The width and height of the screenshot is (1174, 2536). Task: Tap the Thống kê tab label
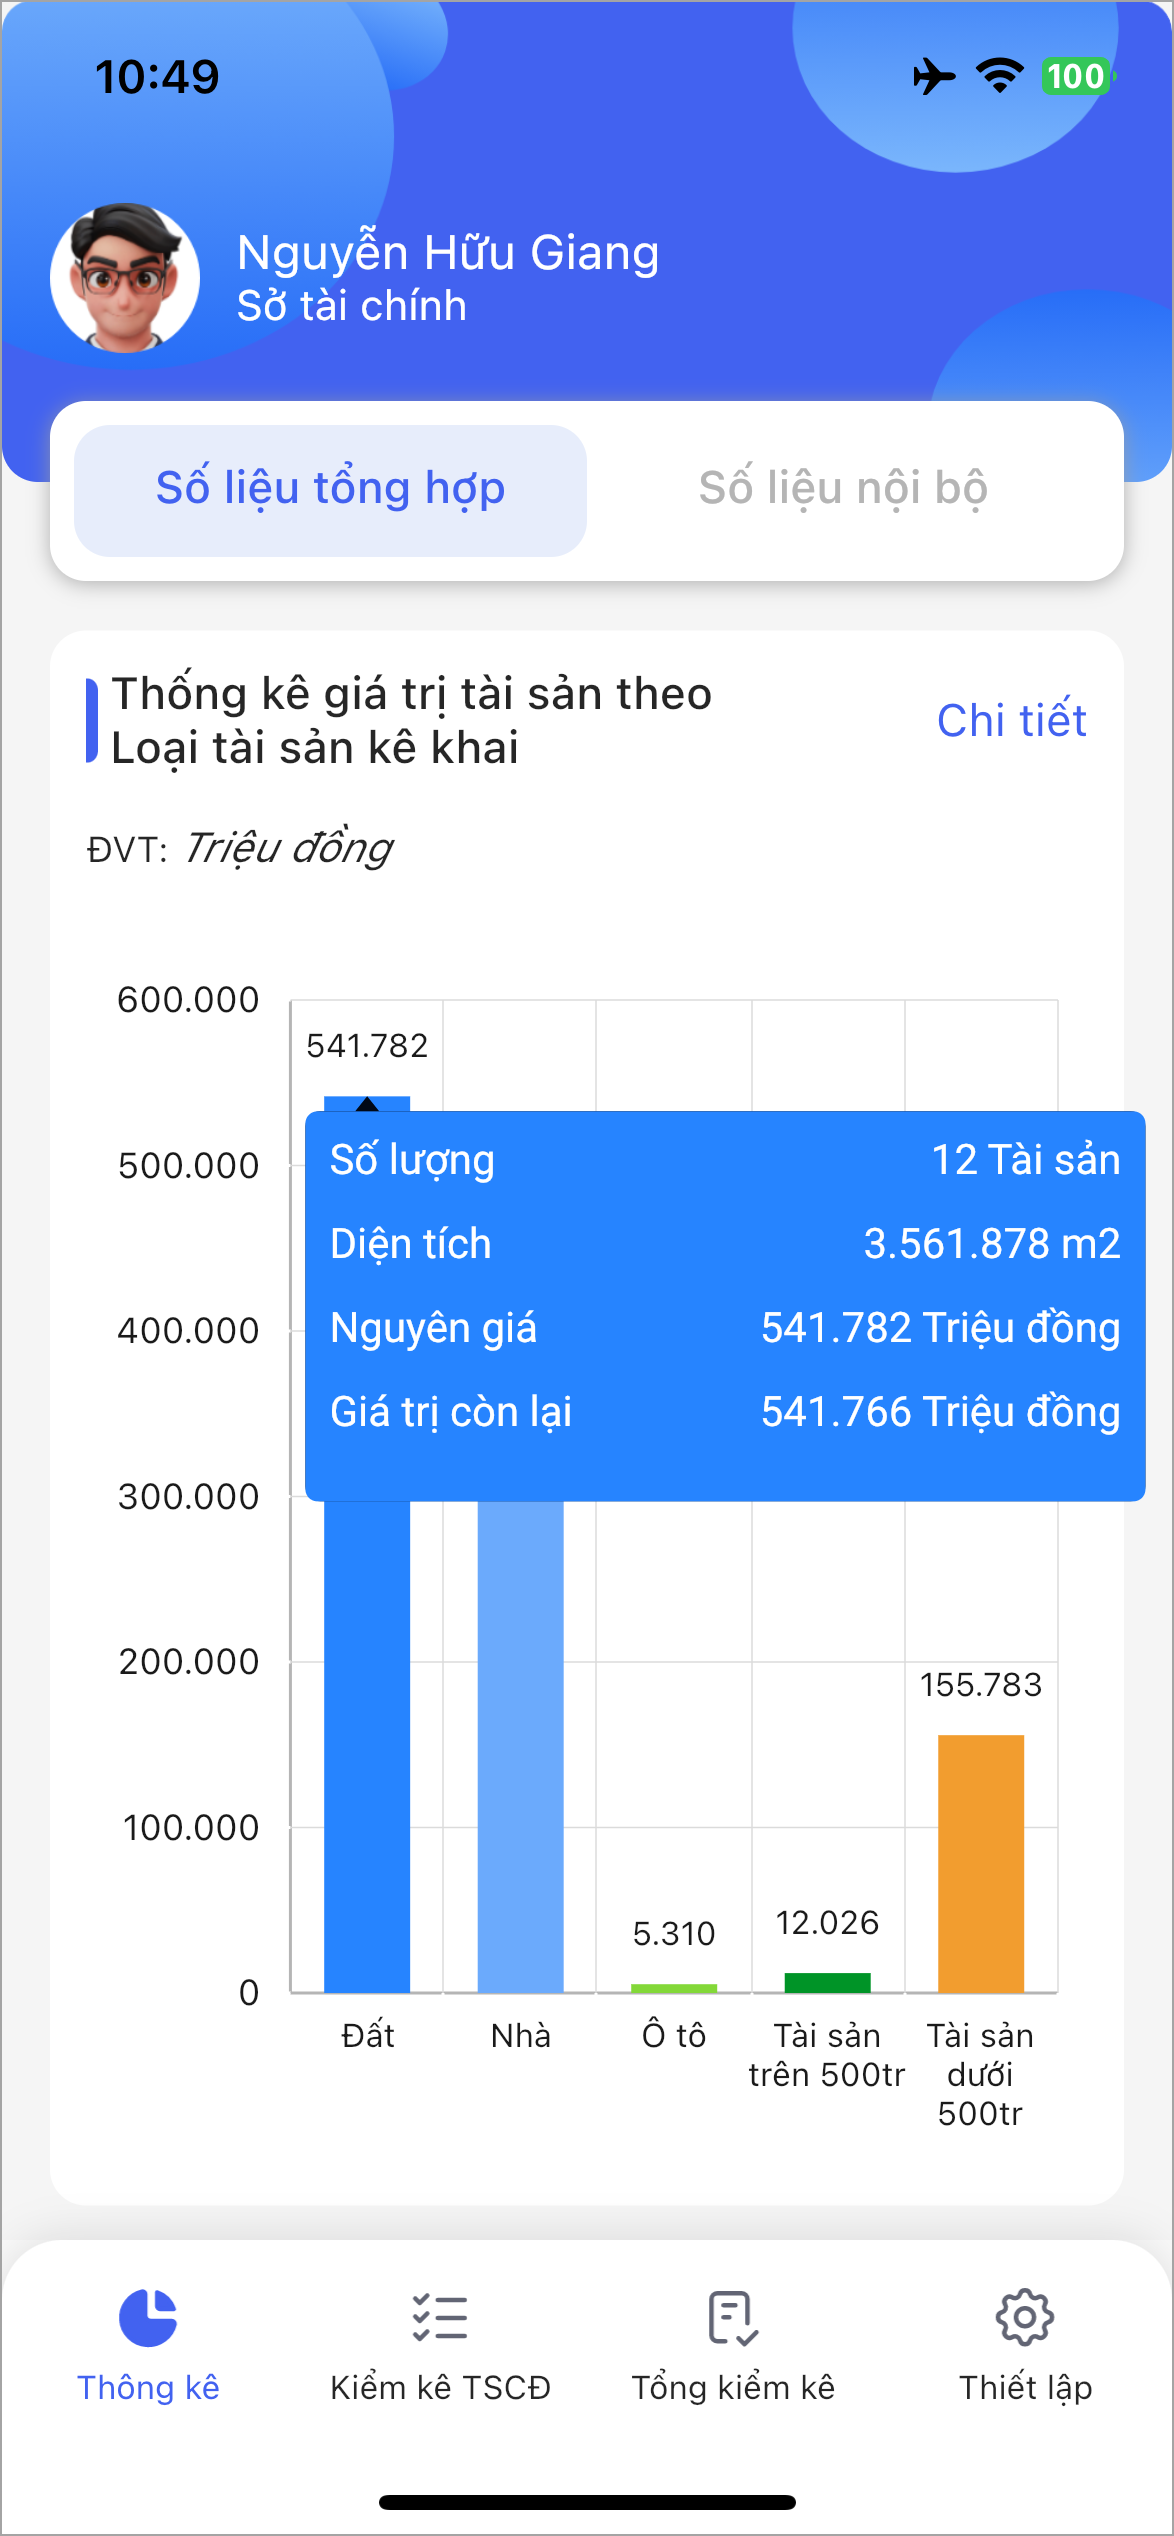click(148, 2388)
